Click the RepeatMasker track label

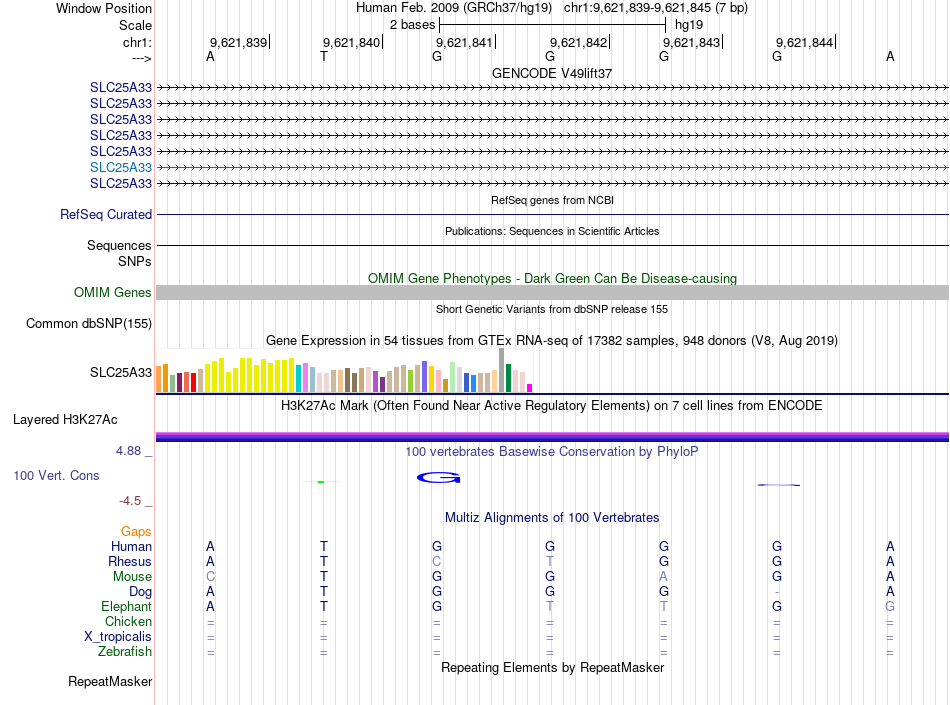110,681
